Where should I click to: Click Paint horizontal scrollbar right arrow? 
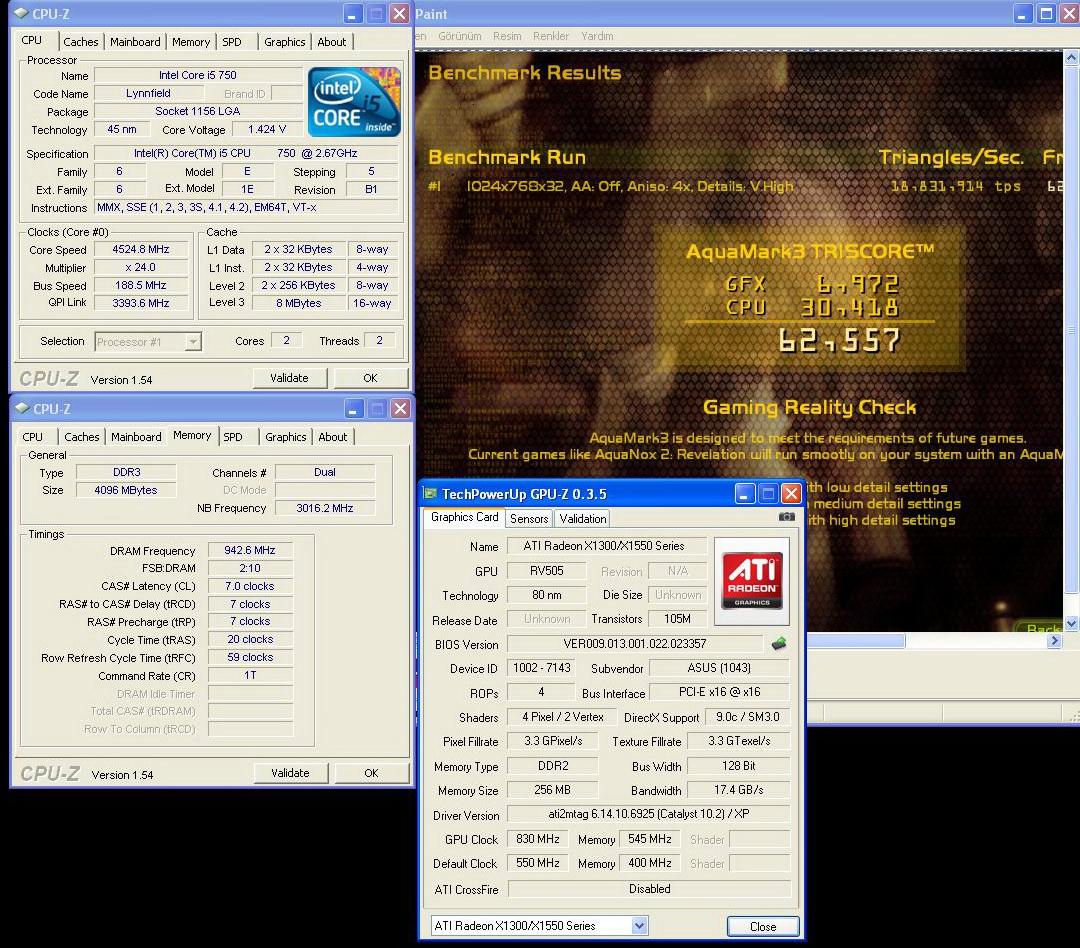point(1054,641)
